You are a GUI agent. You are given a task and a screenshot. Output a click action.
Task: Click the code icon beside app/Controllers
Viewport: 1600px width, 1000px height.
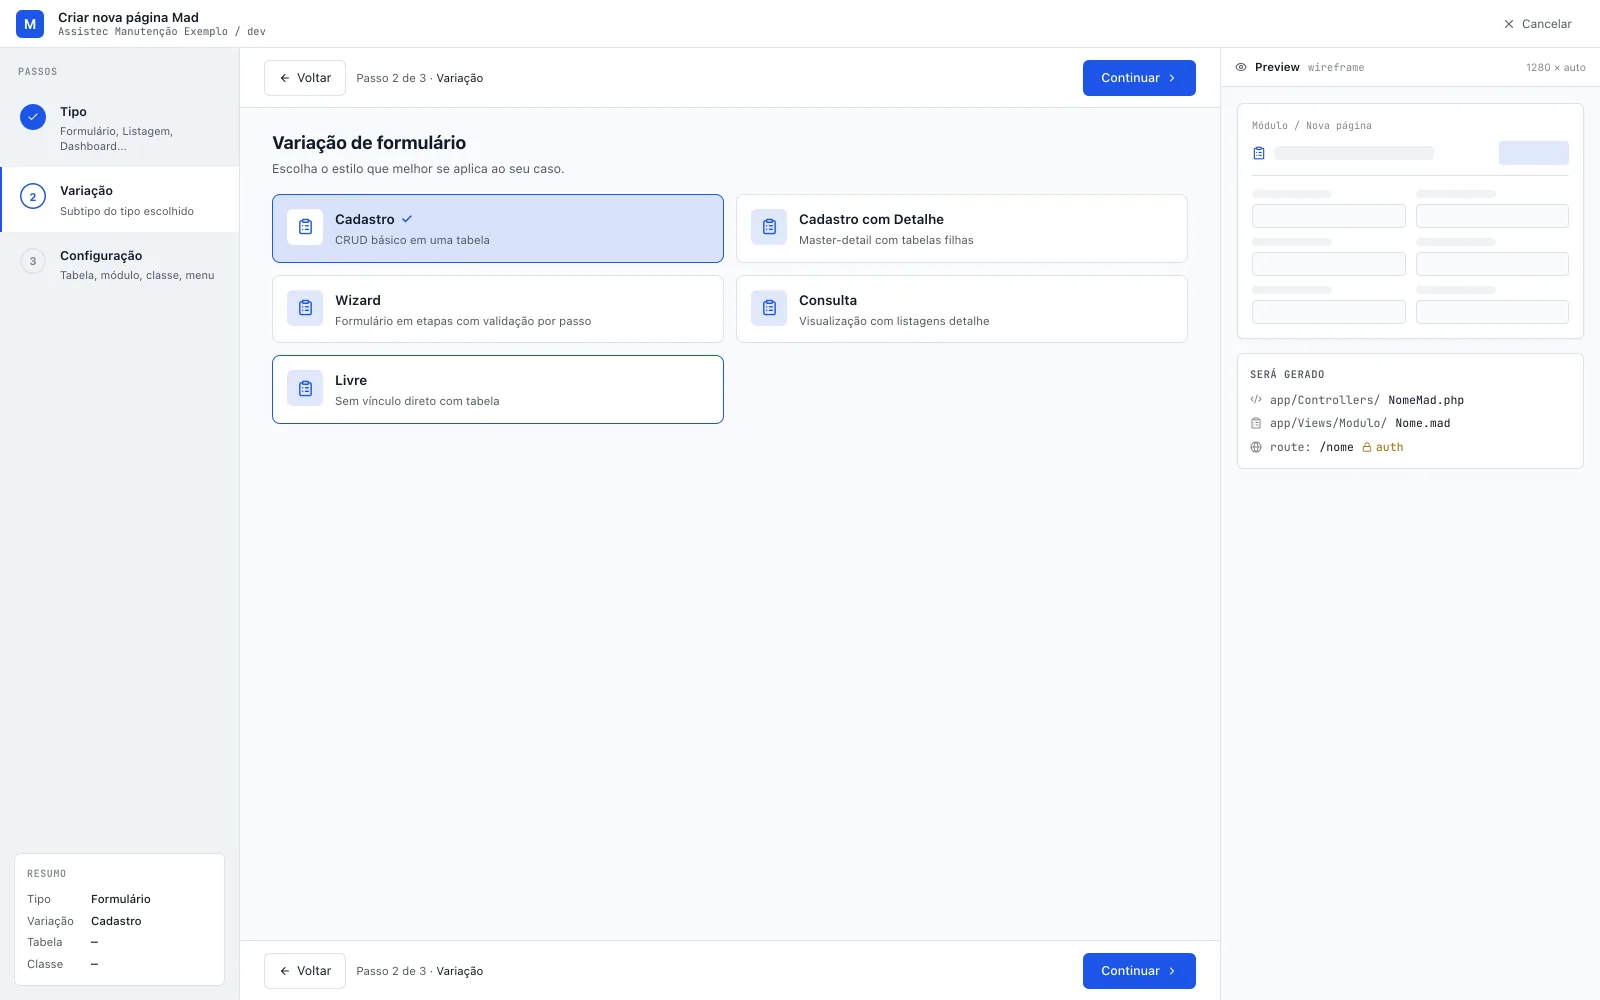(x=1256, y=400)
